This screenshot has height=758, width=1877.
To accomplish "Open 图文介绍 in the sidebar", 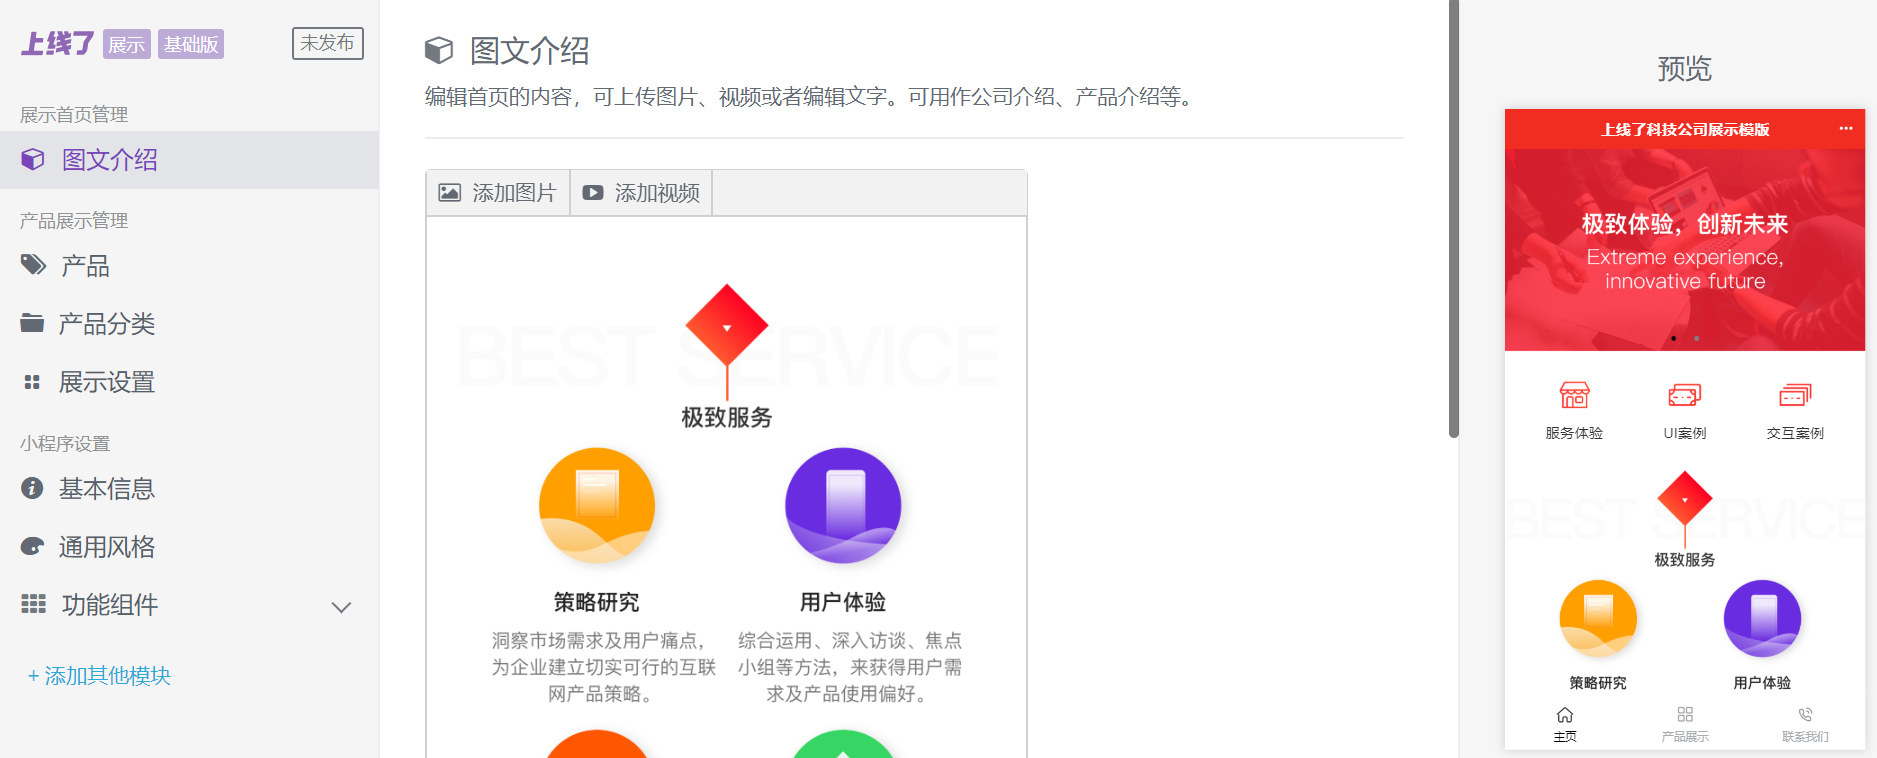I will [x=189, y=160].
